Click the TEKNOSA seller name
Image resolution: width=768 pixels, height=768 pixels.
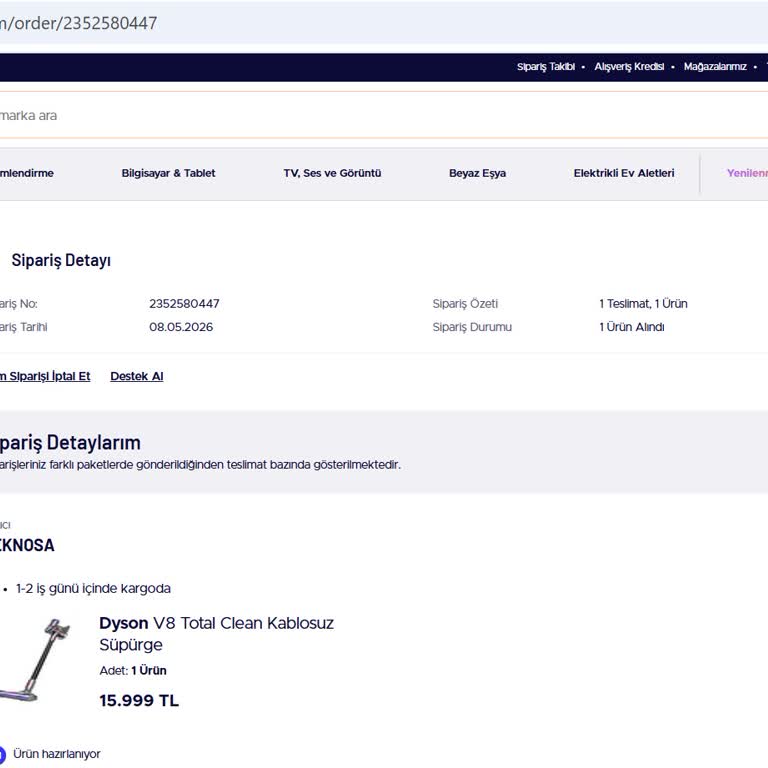coord(27,545)
